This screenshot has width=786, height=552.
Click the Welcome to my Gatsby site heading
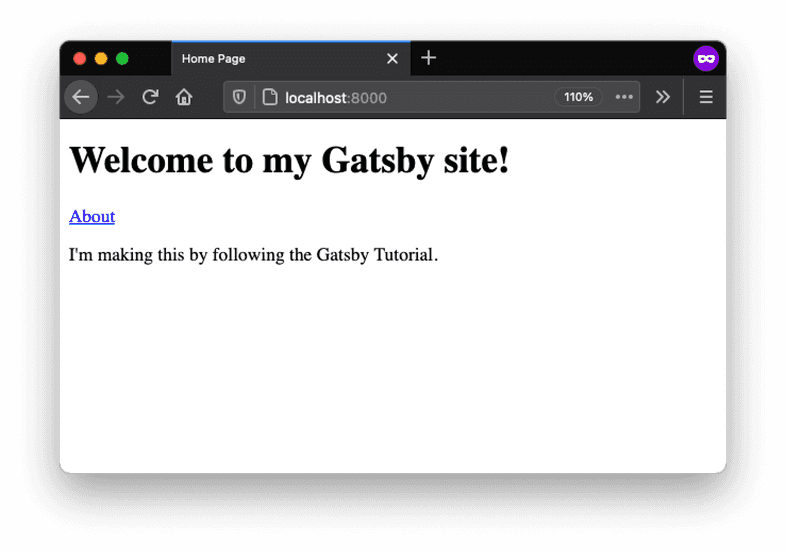point(289,160)
